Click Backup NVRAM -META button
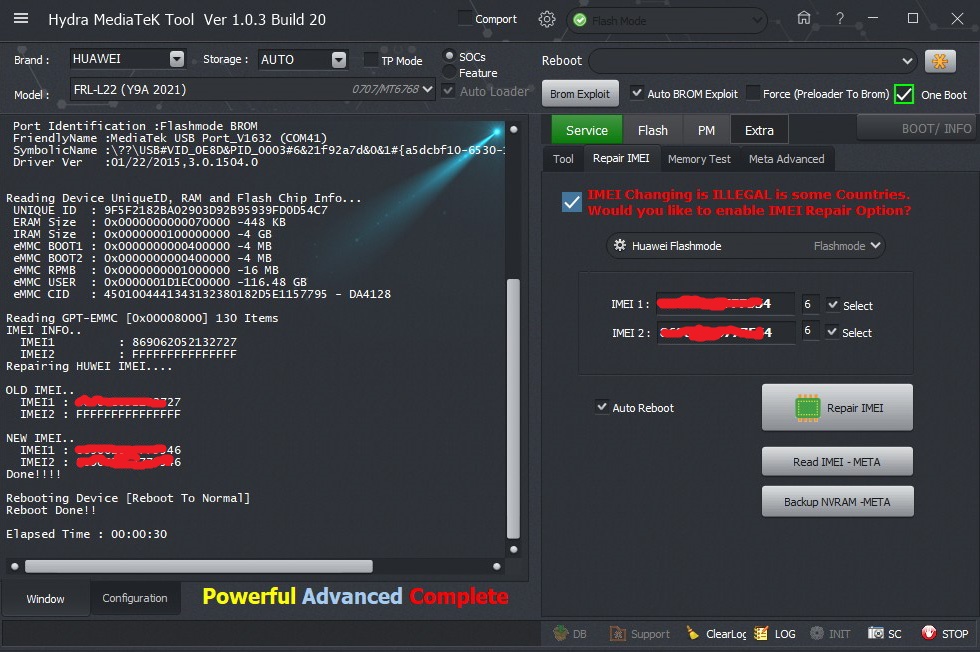 click(x=837, y=501)
